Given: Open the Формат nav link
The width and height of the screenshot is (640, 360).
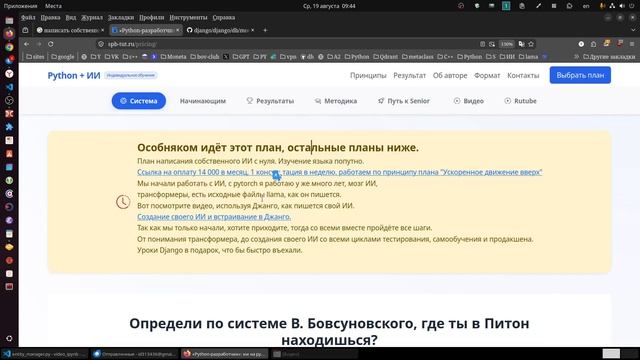Looking at the screenshot, I should pyautogui.click(x=487, y=76).
